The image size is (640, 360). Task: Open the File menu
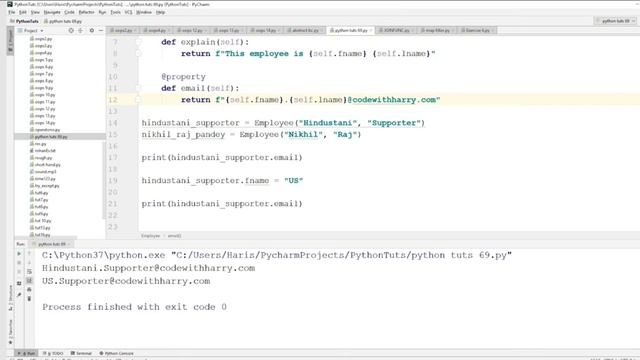11,12
